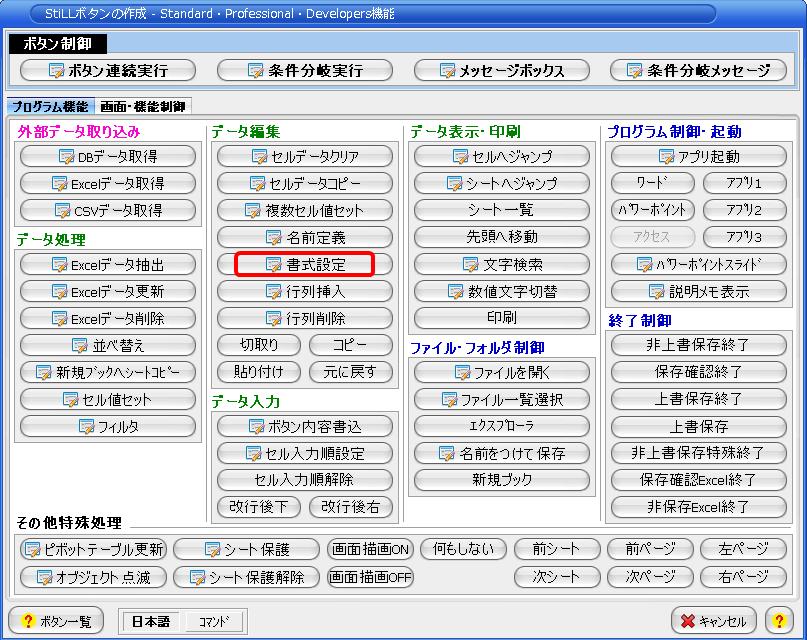The width and height of the screenshot is (807, 640).
Task: Click the フィルタ button
Action: (x=108, y=426)
